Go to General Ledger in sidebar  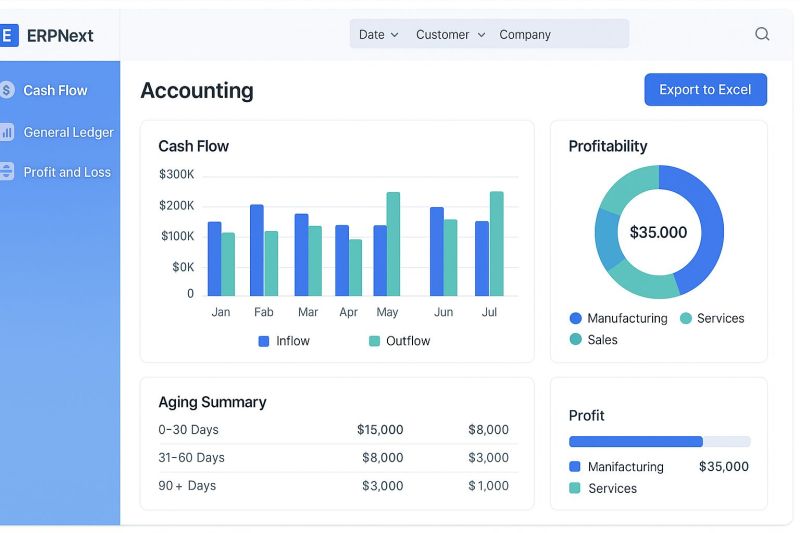(68, 132)
